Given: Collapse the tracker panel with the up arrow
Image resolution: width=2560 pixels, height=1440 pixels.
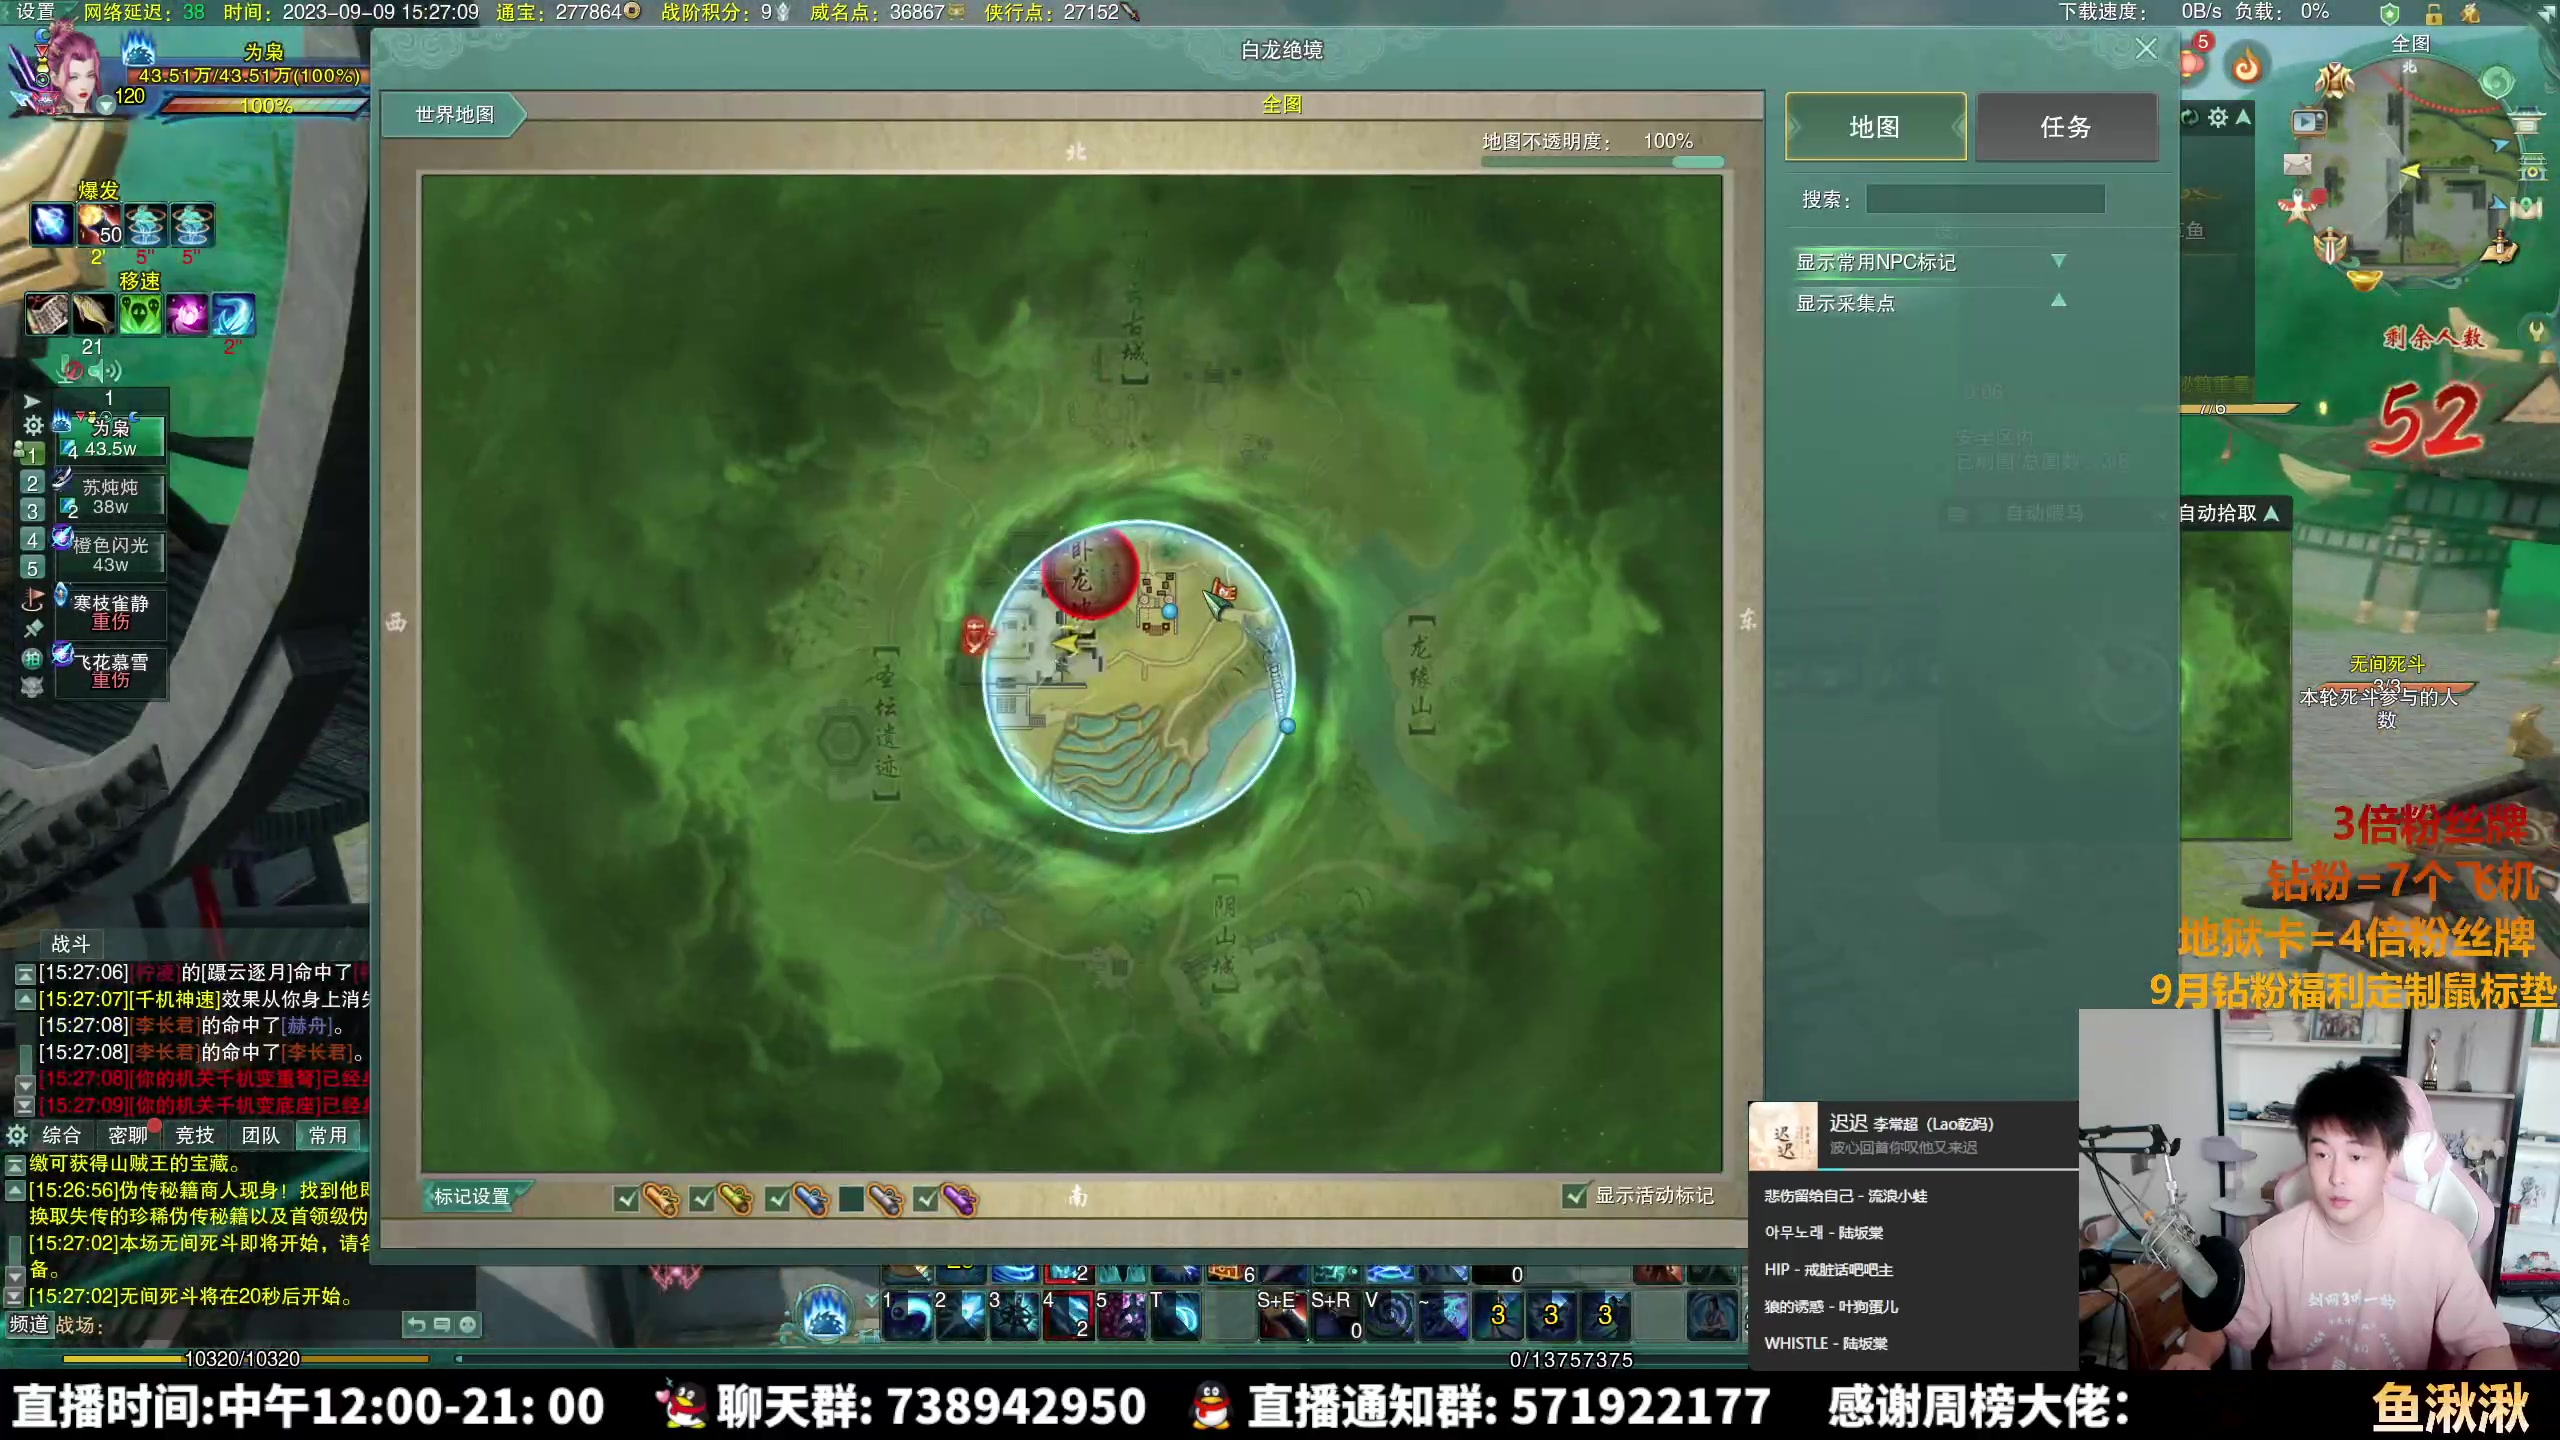Looking at the screenshot, I should pos(2244,118).
